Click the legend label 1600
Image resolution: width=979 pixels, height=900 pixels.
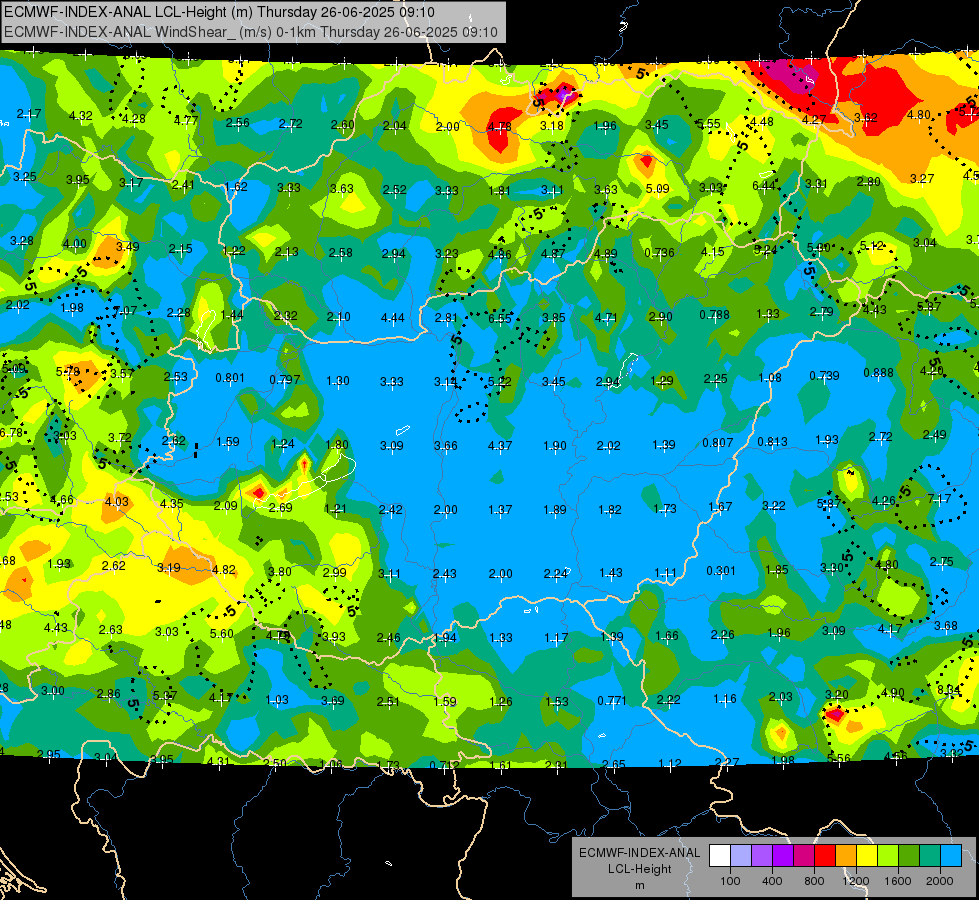click(898, 881)
